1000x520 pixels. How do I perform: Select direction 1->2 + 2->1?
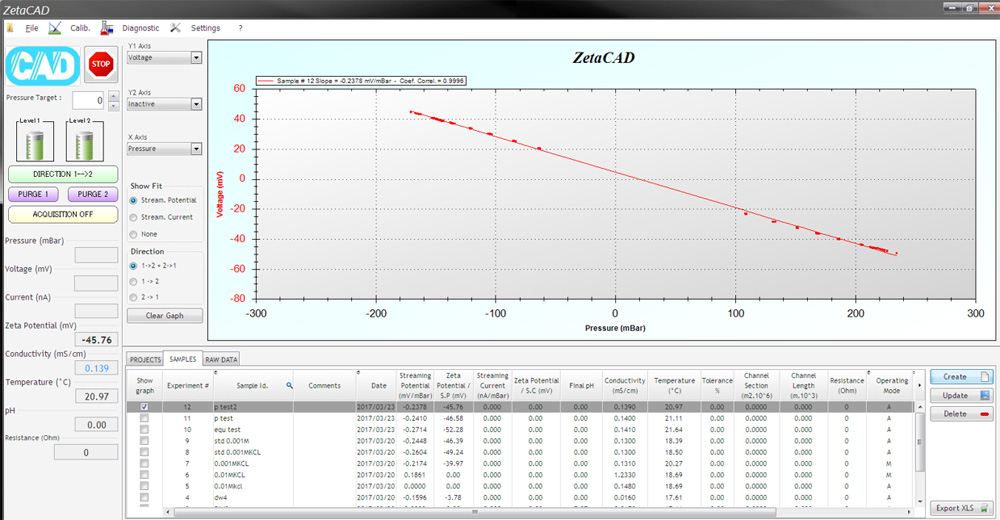133,265
